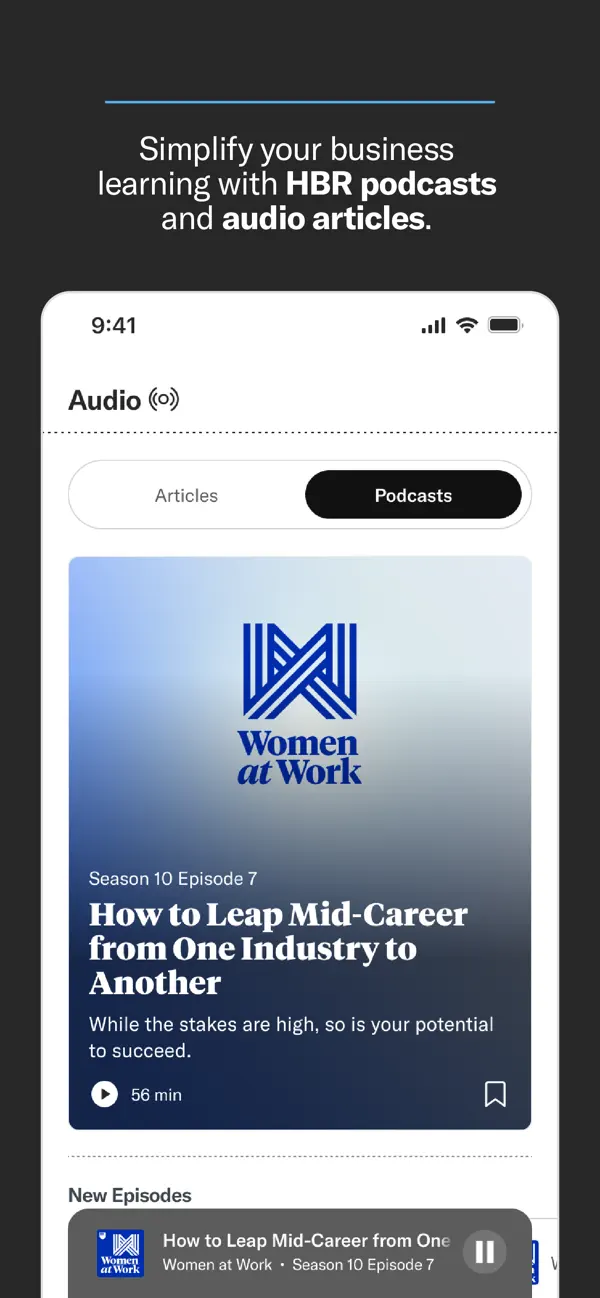Tap the audio broadcast icon beside Audio
The image size is (600, 1298).
pos(164,400)
